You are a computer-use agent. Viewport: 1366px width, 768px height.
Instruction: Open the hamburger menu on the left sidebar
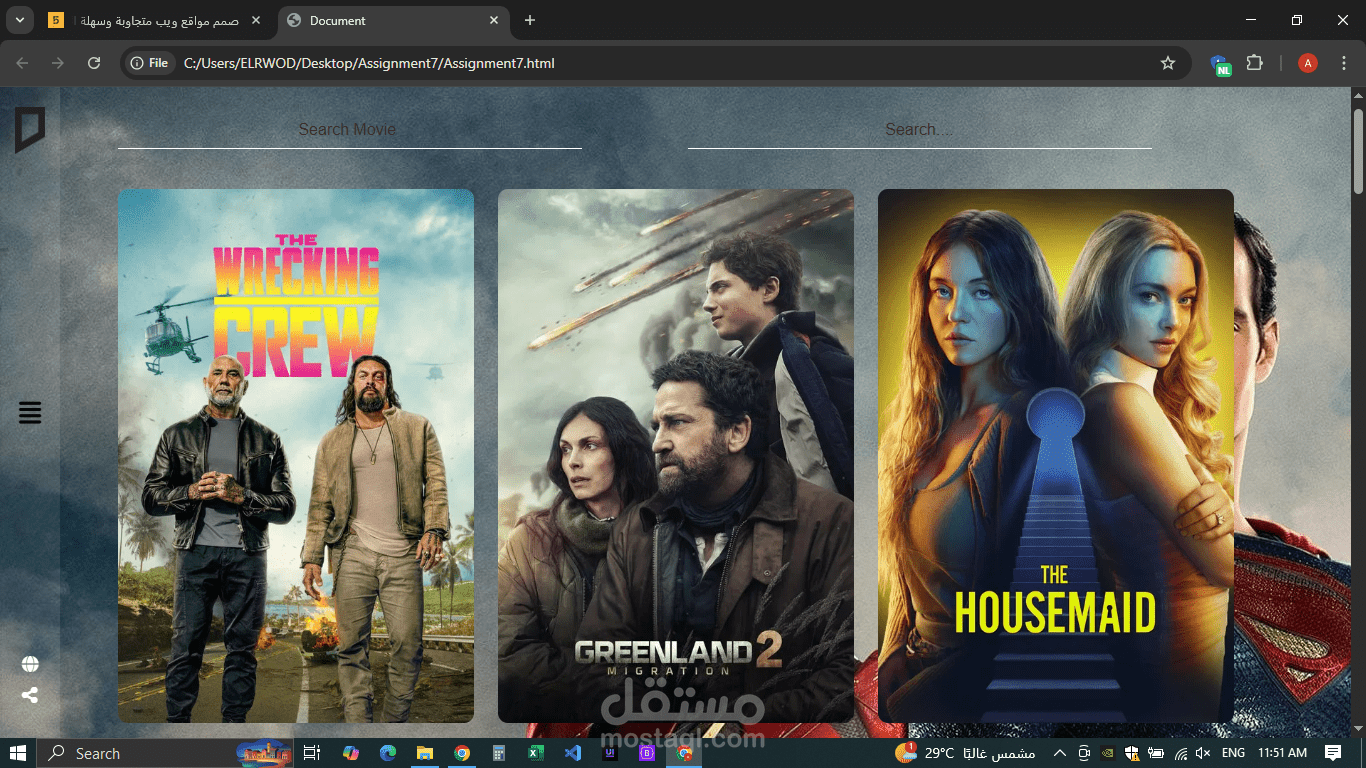[x=29, y=412]
